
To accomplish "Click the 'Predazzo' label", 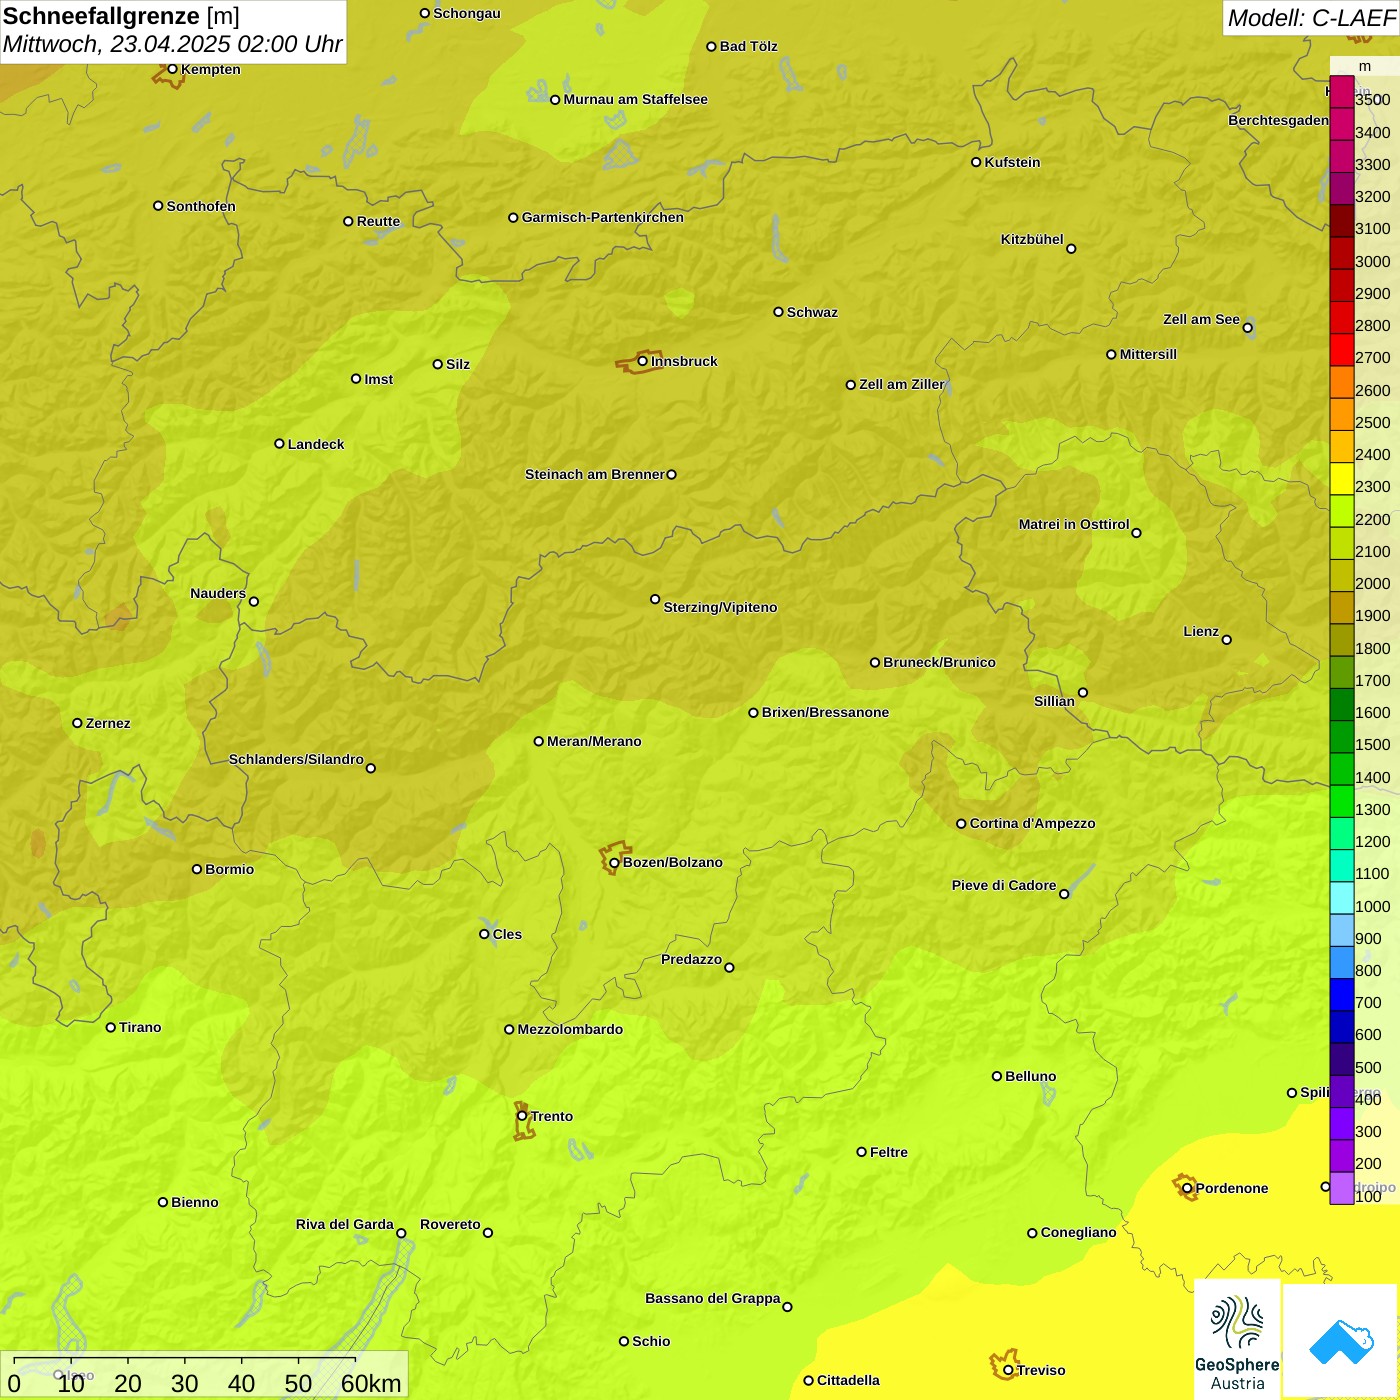I will click(x=691, y=959).
